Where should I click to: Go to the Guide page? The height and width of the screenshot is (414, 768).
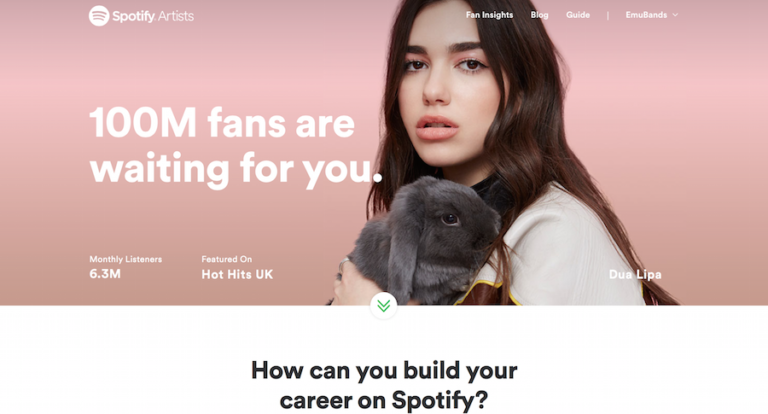(578, 15)
